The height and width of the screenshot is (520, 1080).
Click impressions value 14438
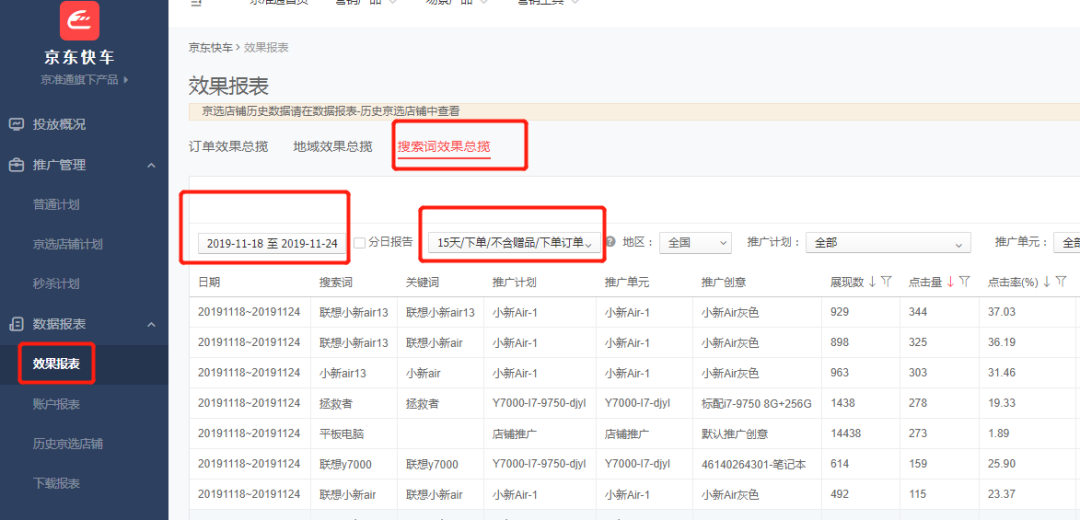[847, 433]
